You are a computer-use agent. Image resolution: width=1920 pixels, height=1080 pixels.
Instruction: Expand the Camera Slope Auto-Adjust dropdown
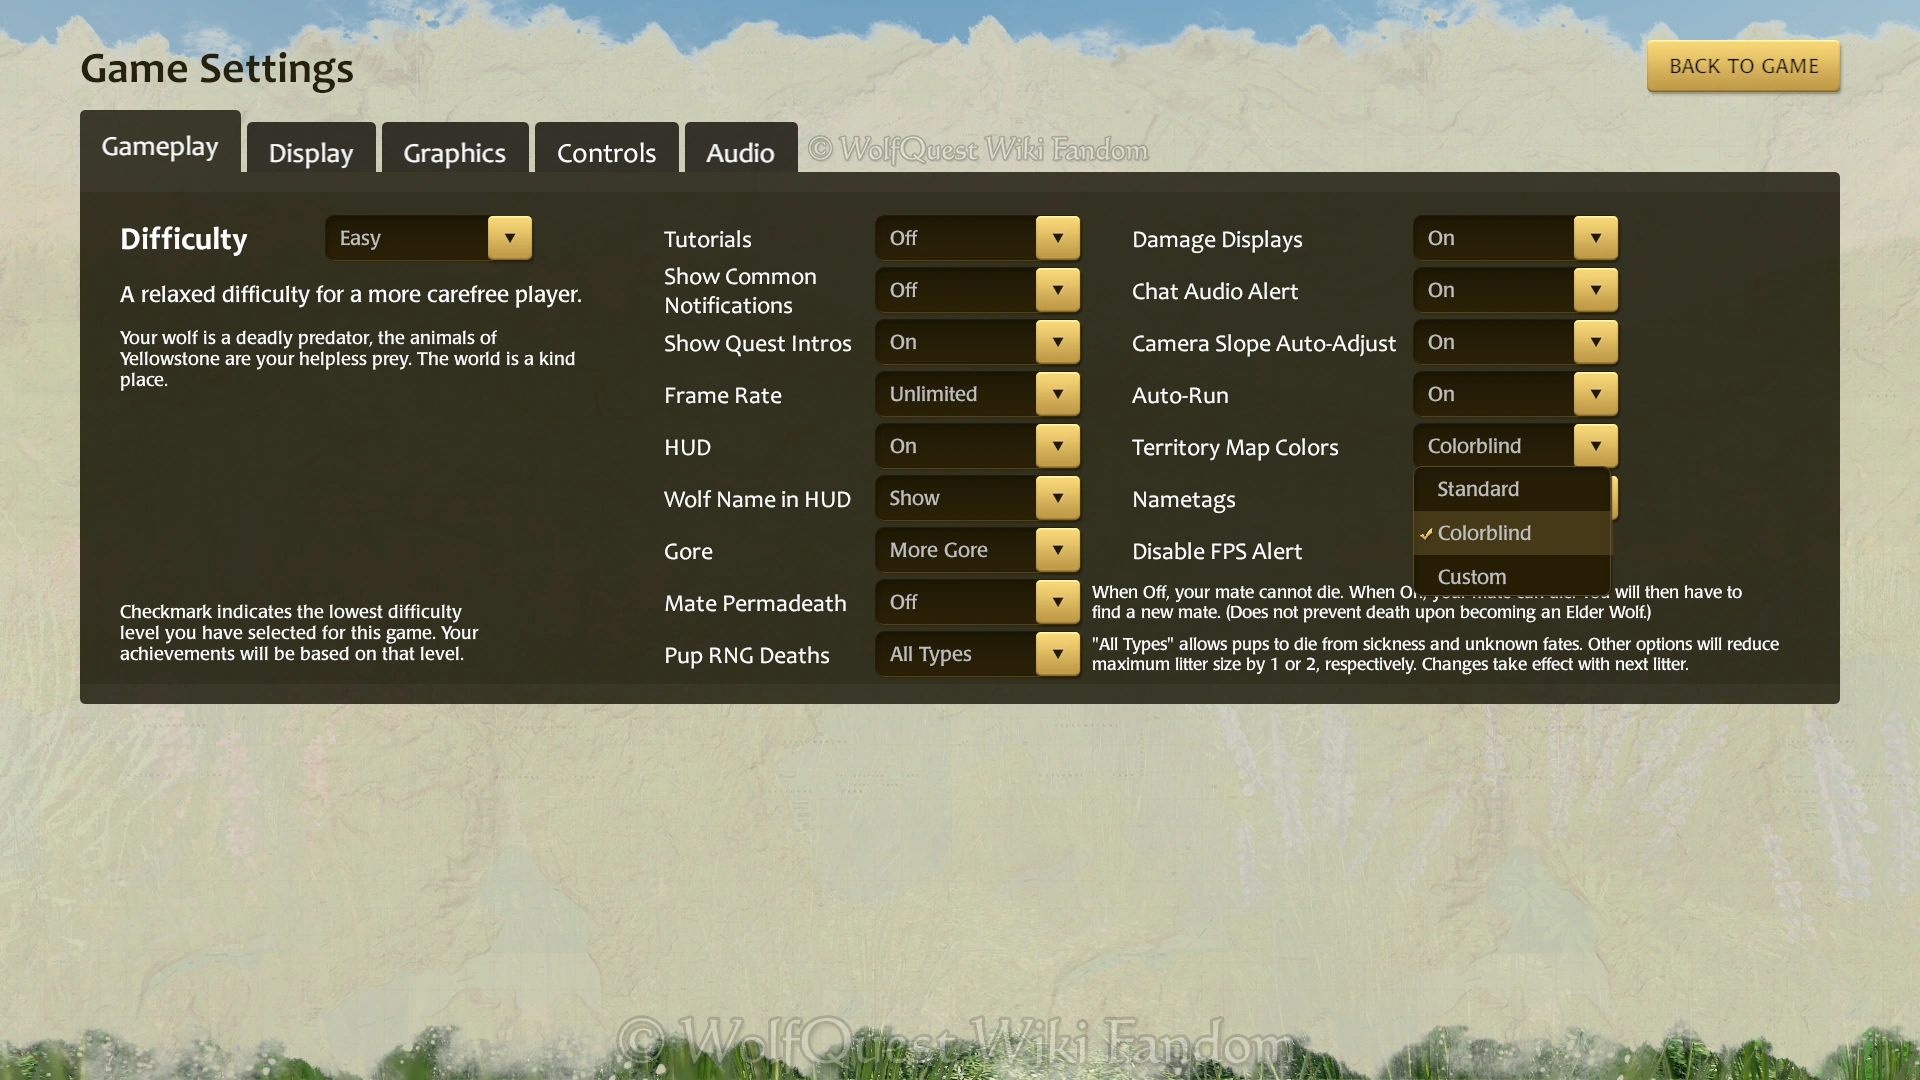(x=1515, y=342)
